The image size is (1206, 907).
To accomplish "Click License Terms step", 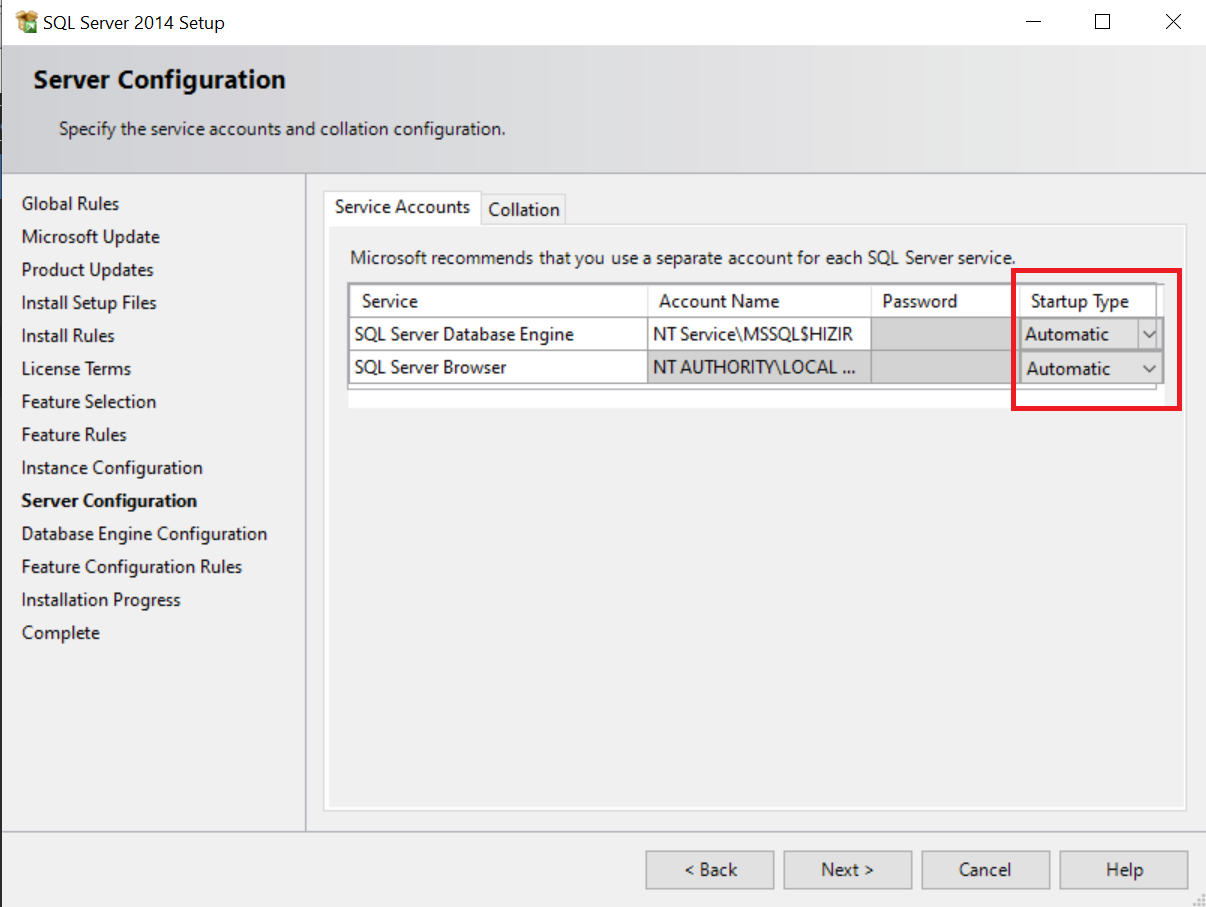I will pos(76,369).
